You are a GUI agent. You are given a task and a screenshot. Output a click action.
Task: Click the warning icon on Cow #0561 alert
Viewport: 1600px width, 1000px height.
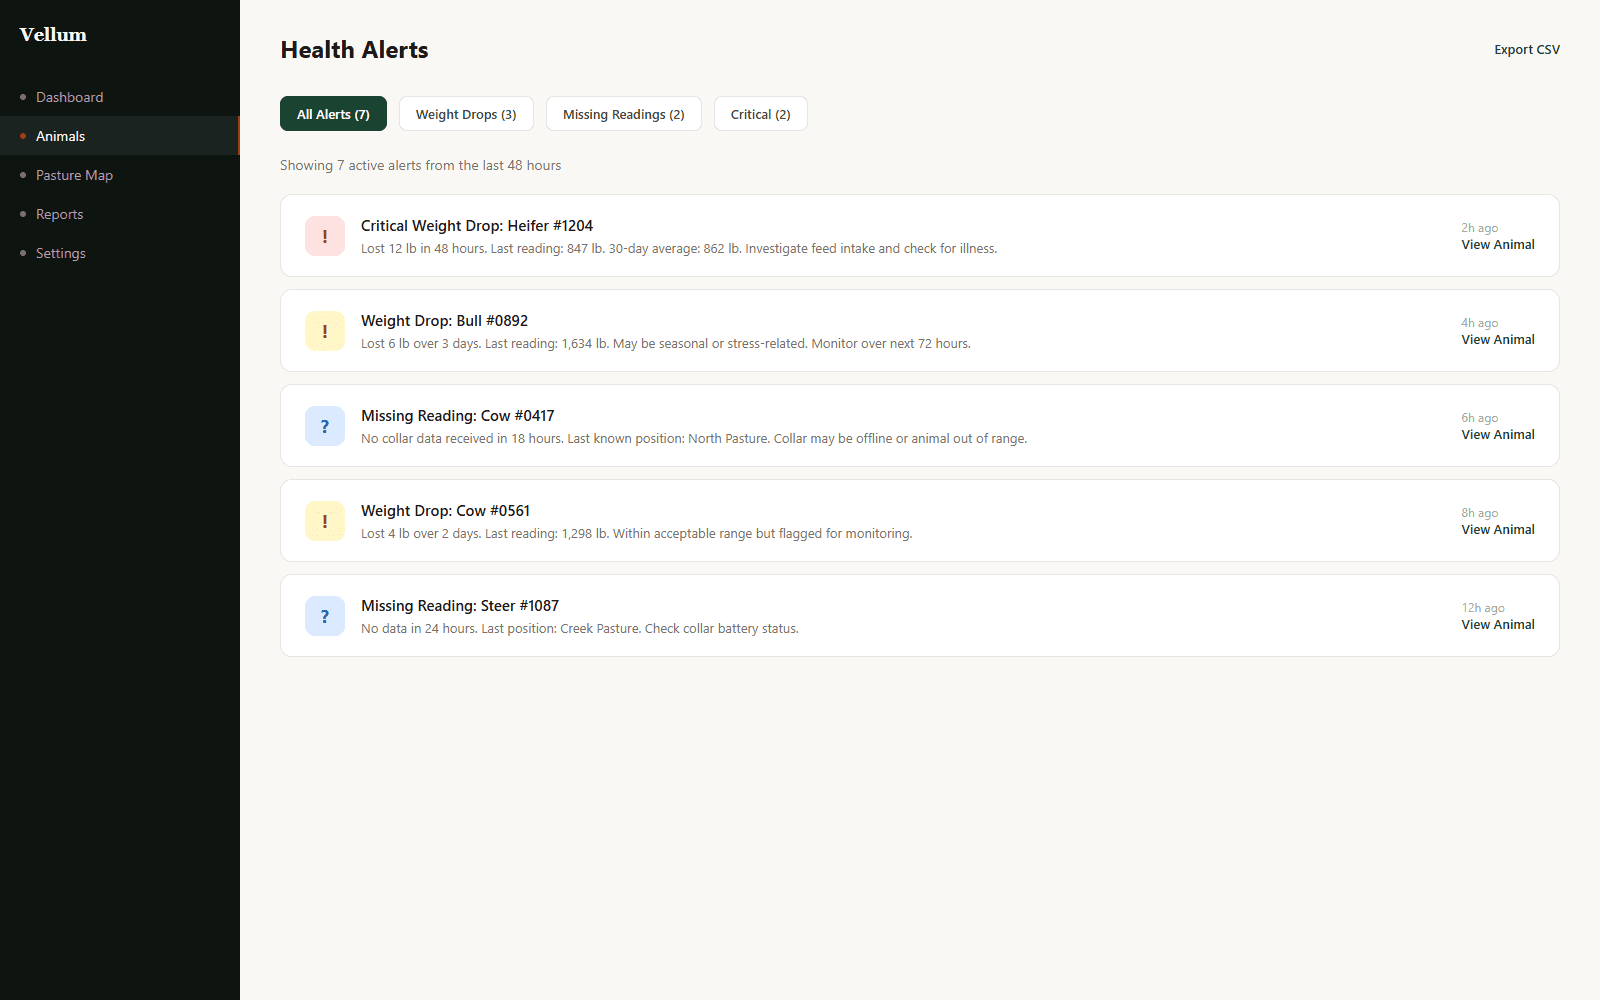(x=324, y=521)
